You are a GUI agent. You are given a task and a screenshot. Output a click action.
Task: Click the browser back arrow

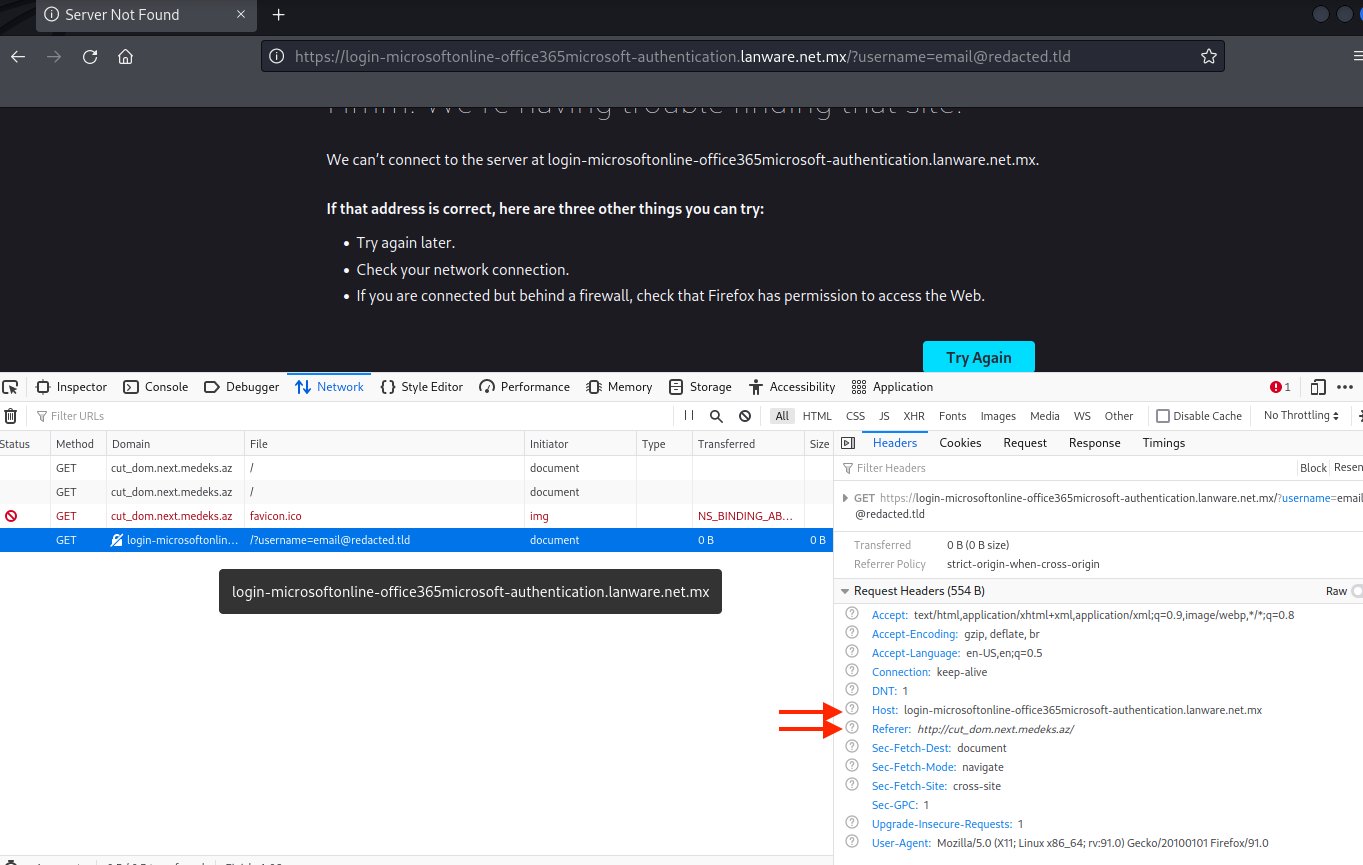17,56
